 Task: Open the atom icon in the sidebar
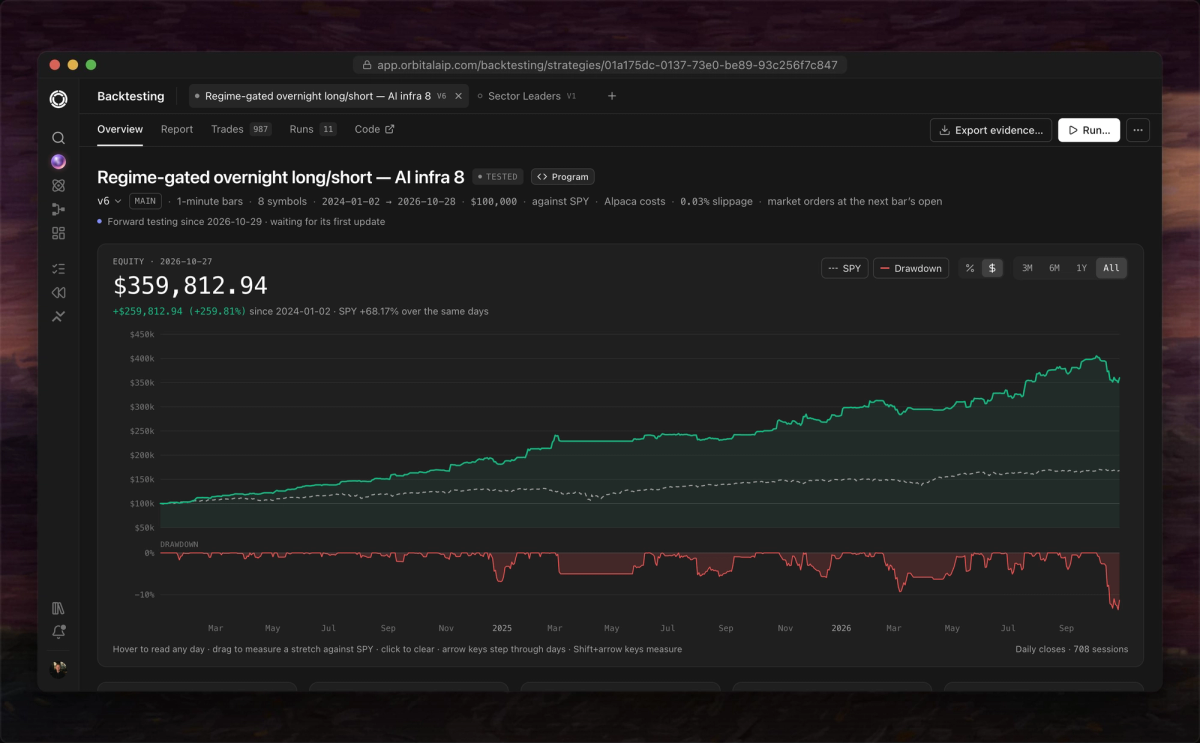click(x=58, y=185)
